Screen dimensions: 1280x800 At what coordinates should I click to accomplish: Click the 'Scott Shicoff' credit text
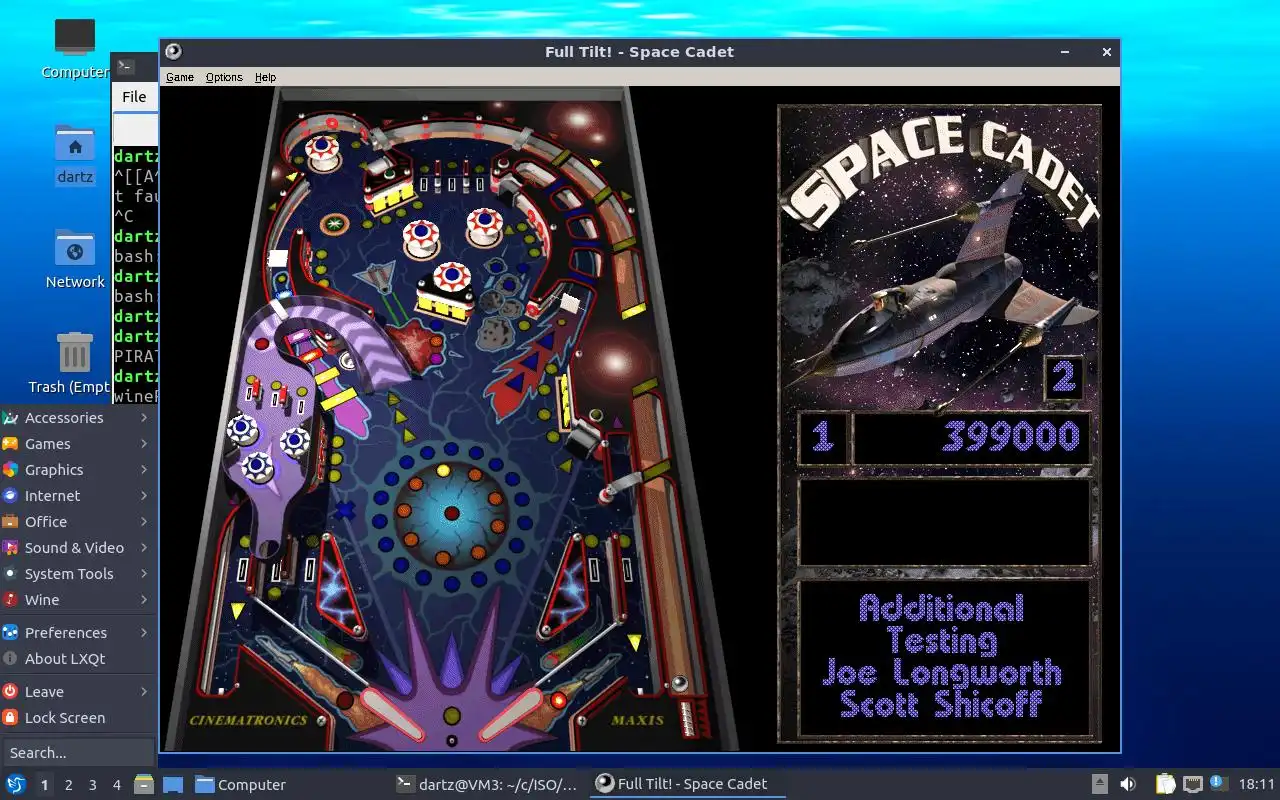coord(941,704)
